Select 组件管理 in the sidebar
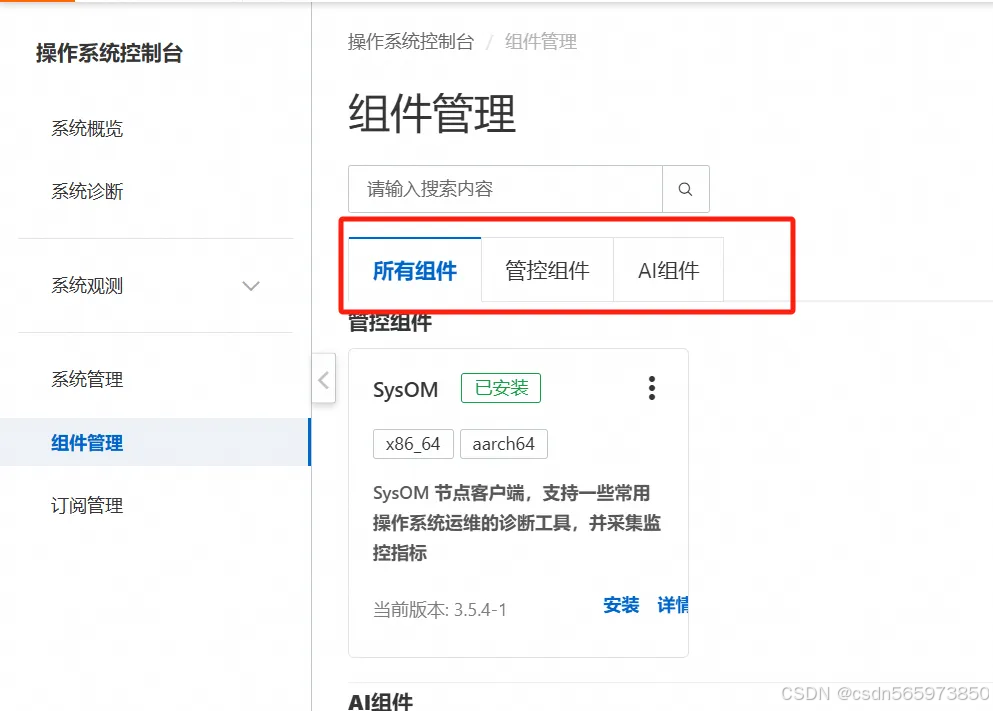 coord(155,442)
